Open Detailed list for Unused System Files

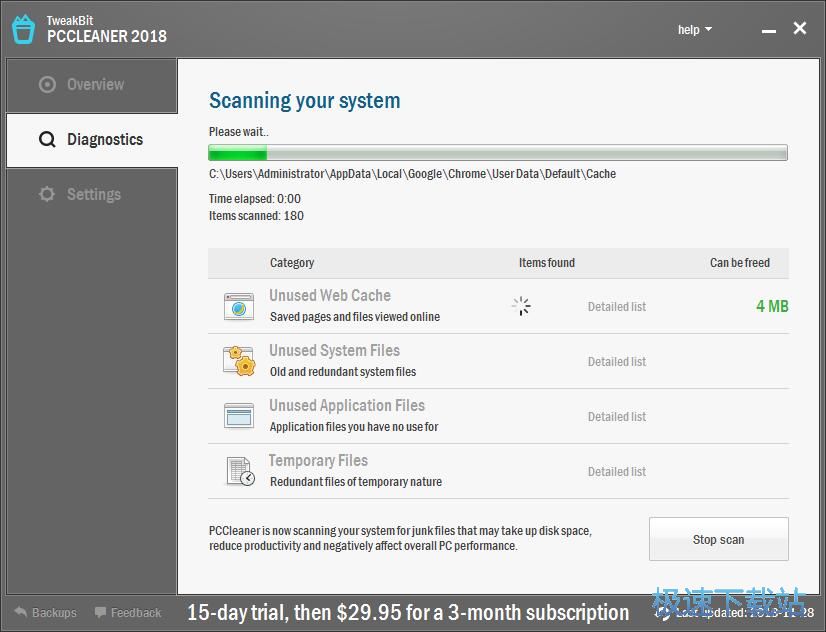click(617, 362)
